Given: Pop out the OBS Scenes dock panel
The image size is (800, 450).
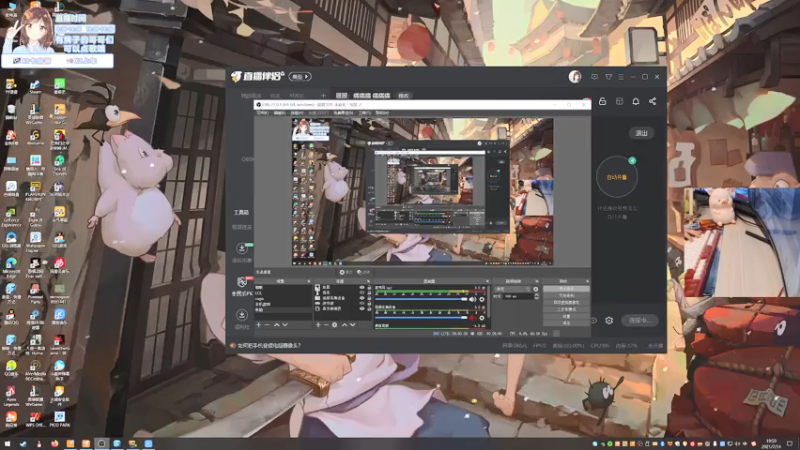Looking at the screenshot, I should pyautogui.click(x=309, y=281).
